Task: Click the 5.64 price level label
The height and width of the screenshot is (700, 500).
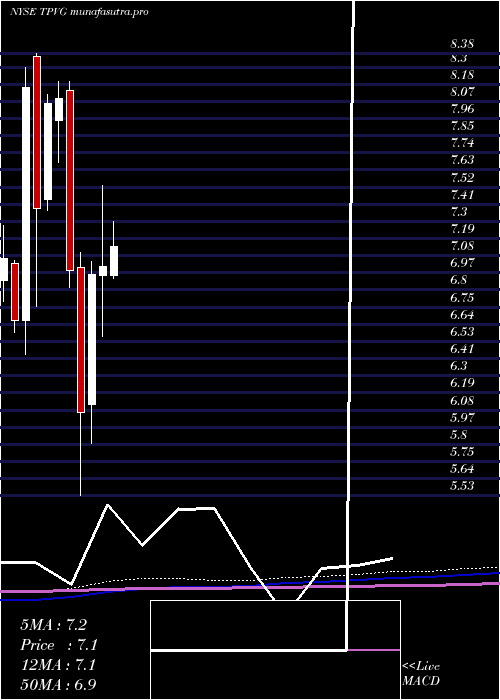Action: pos(462,469)
